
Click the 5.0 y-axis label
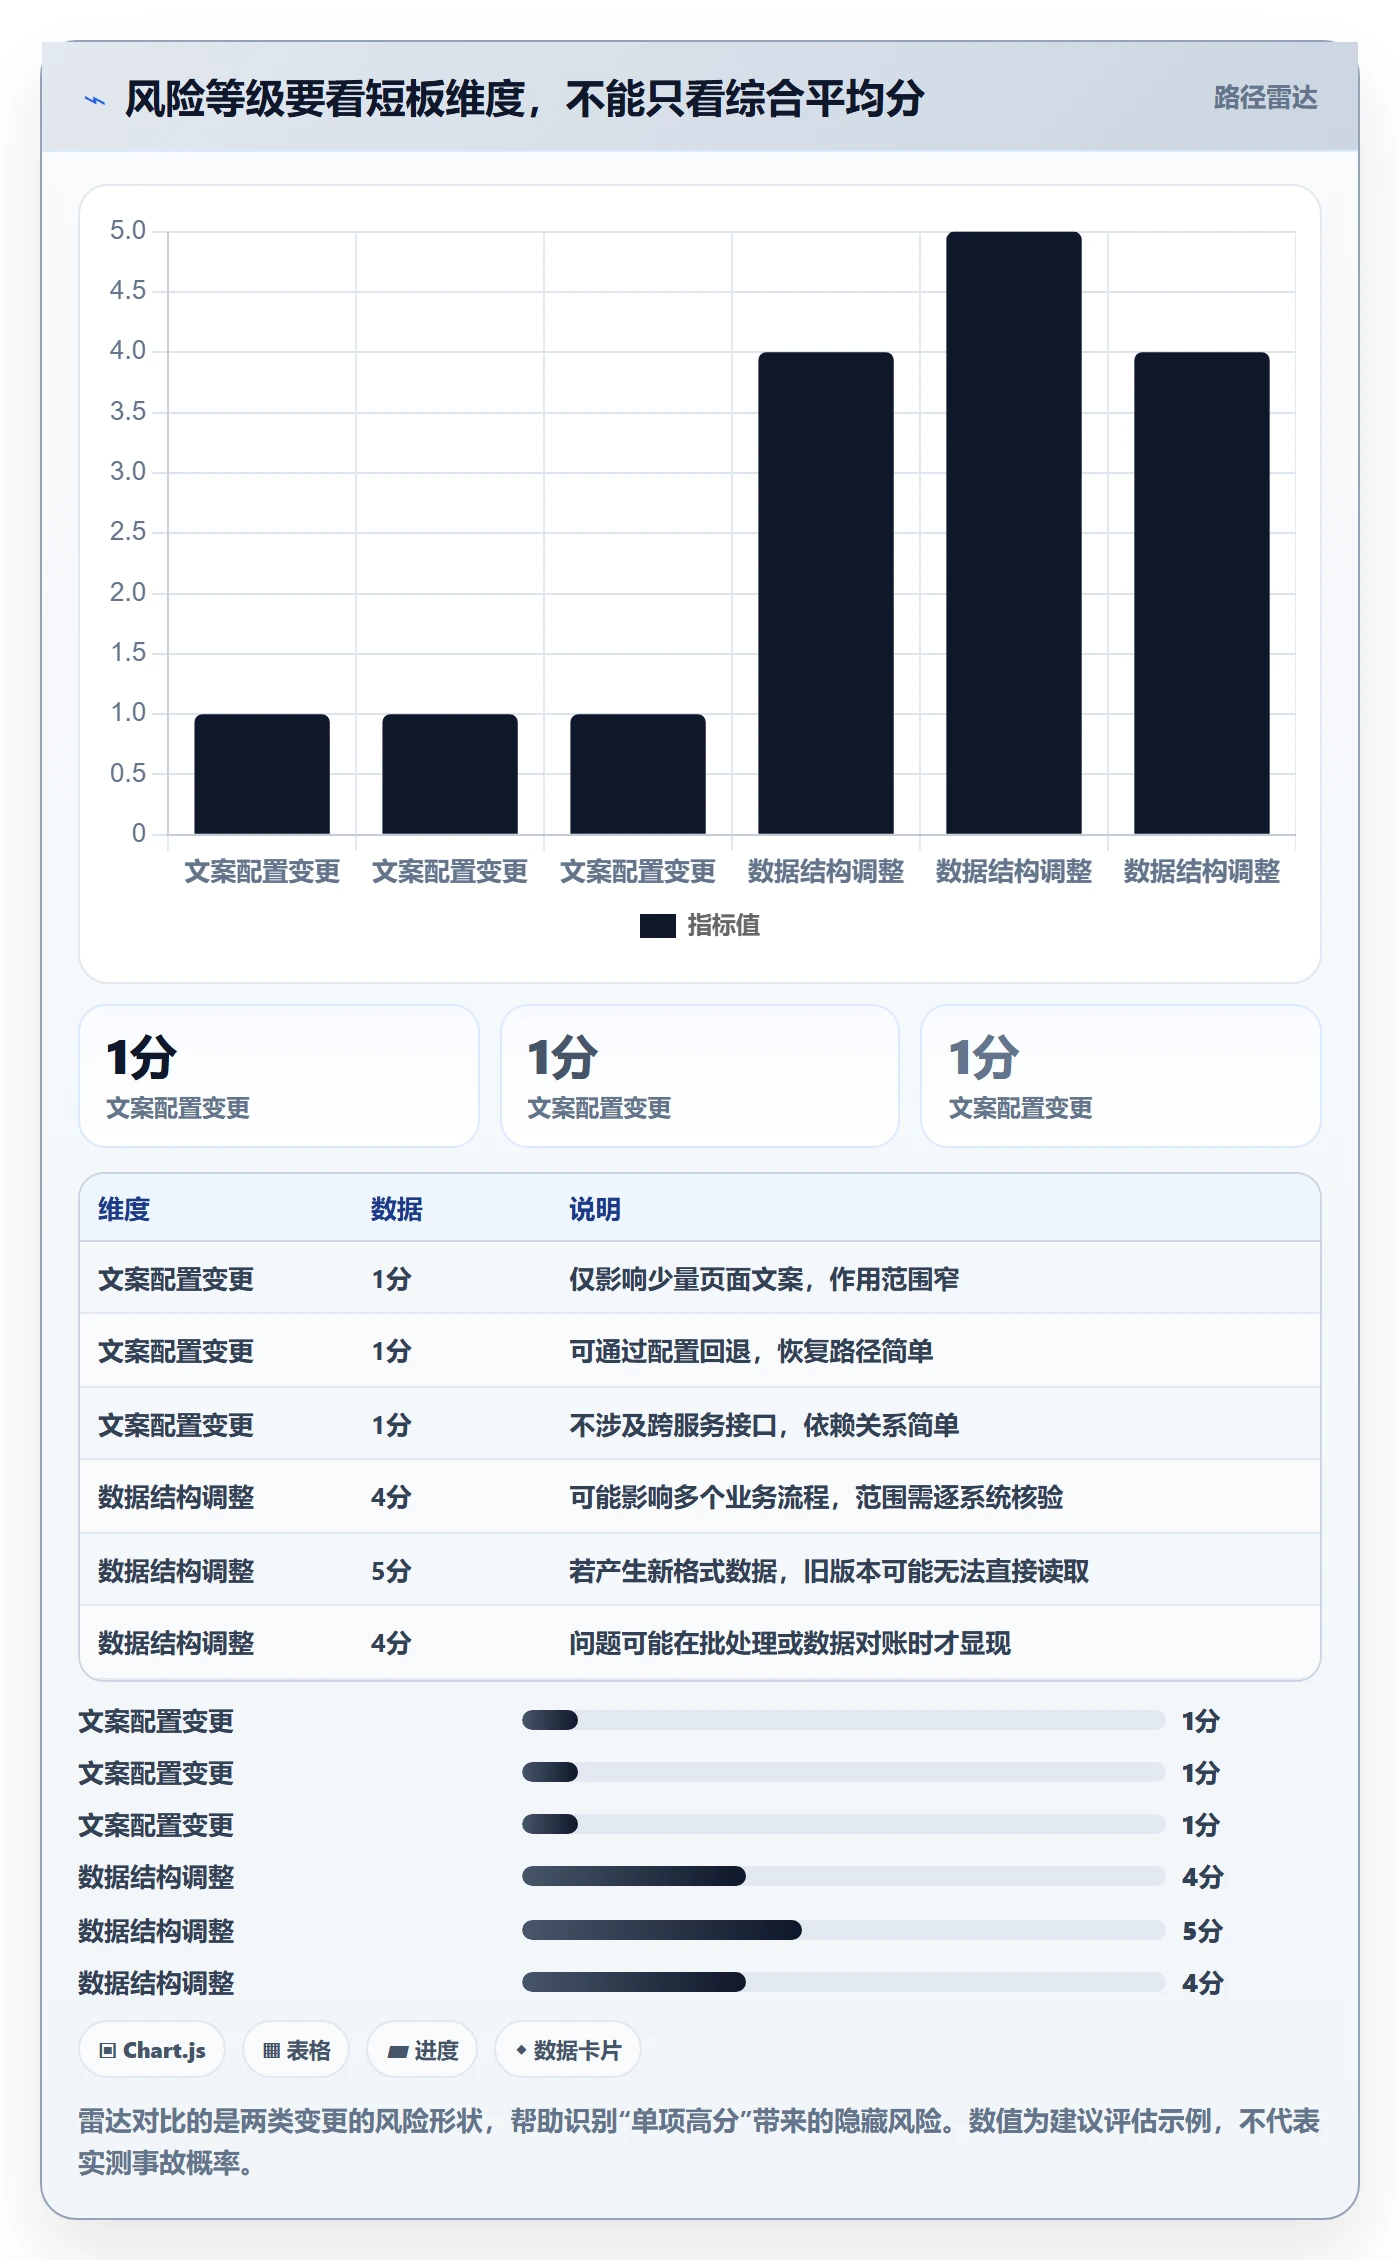[x=128, y=230]
